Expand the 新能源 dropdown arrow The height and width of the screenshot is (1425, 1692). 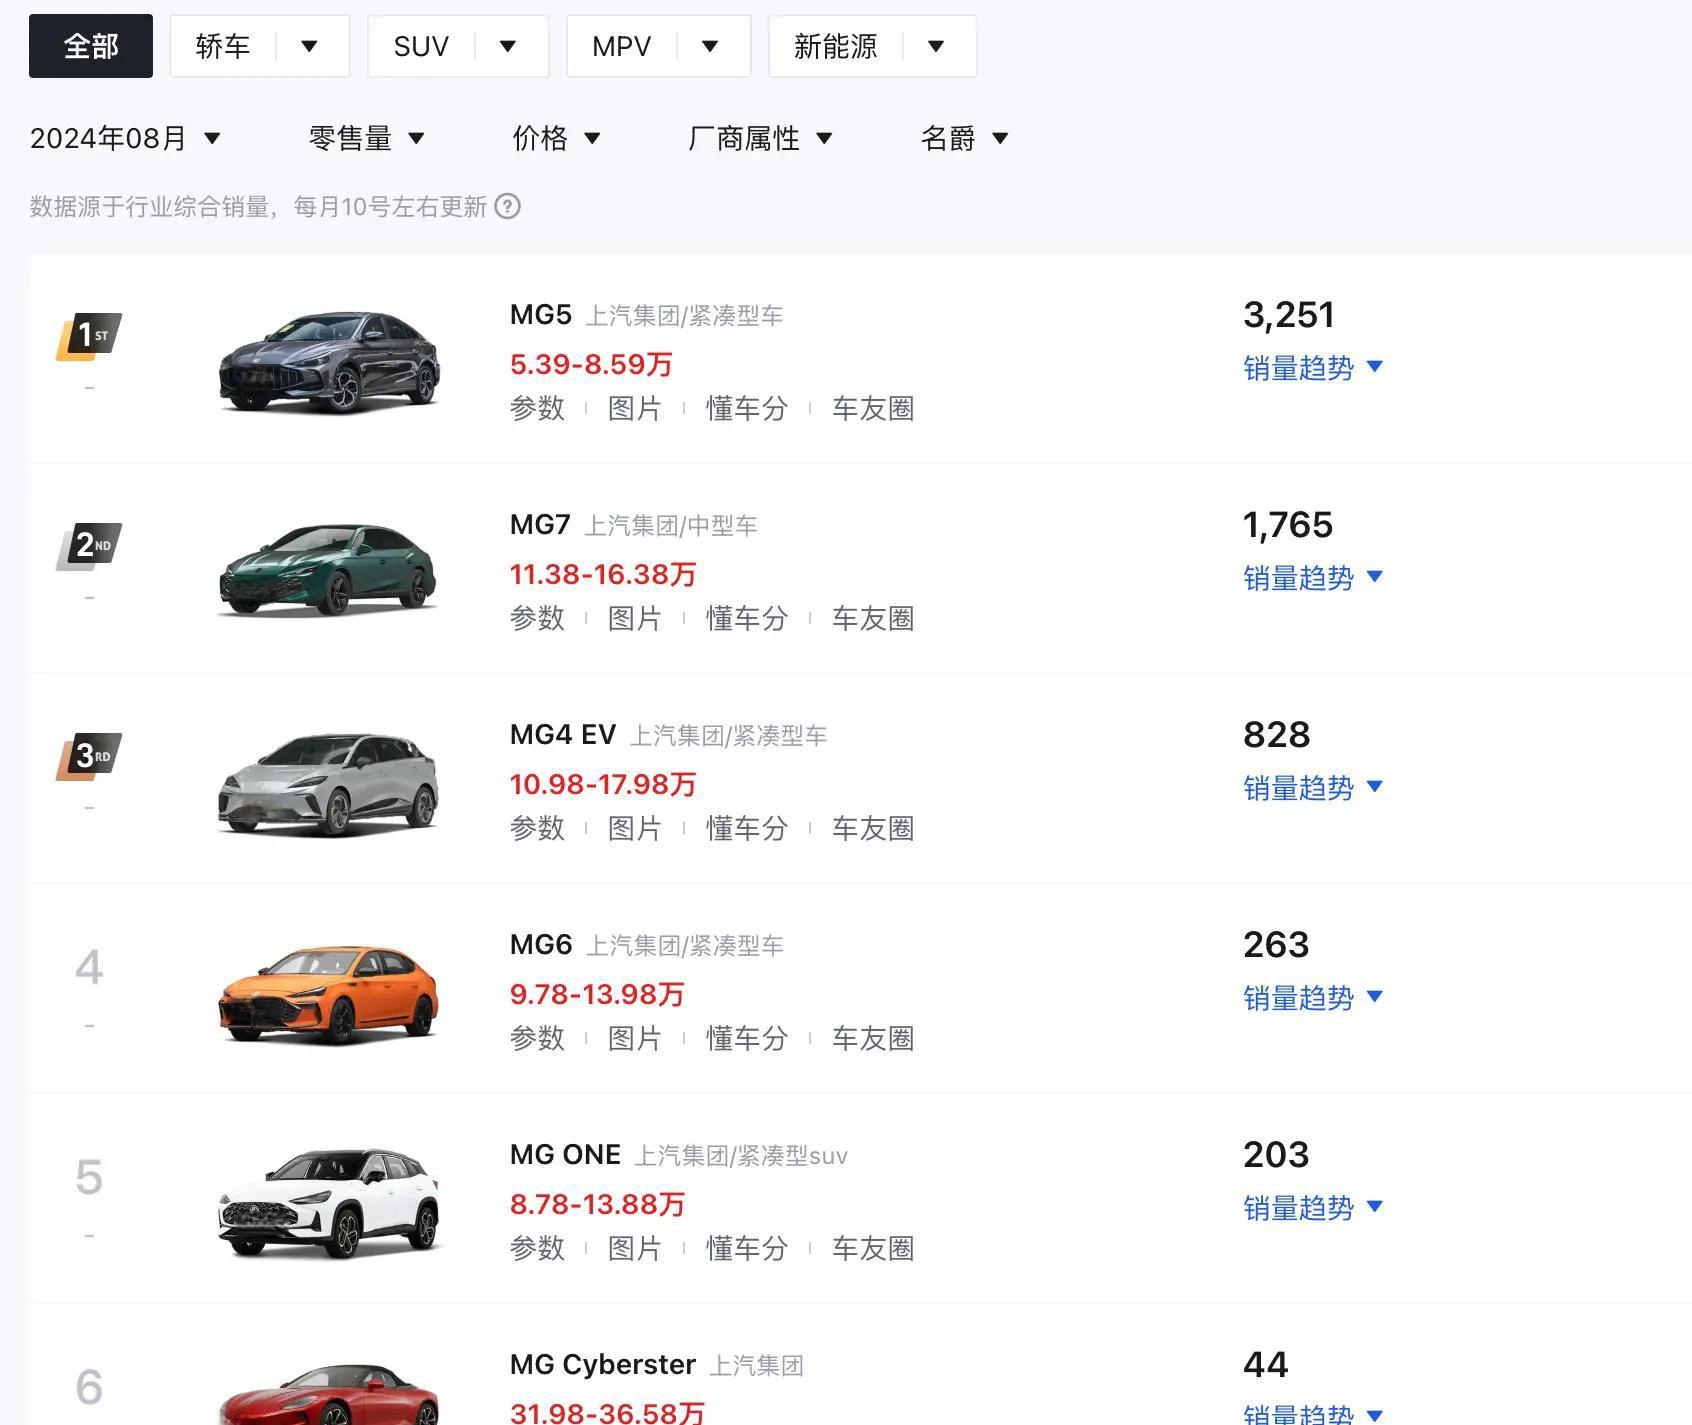[x=936, y=46]
